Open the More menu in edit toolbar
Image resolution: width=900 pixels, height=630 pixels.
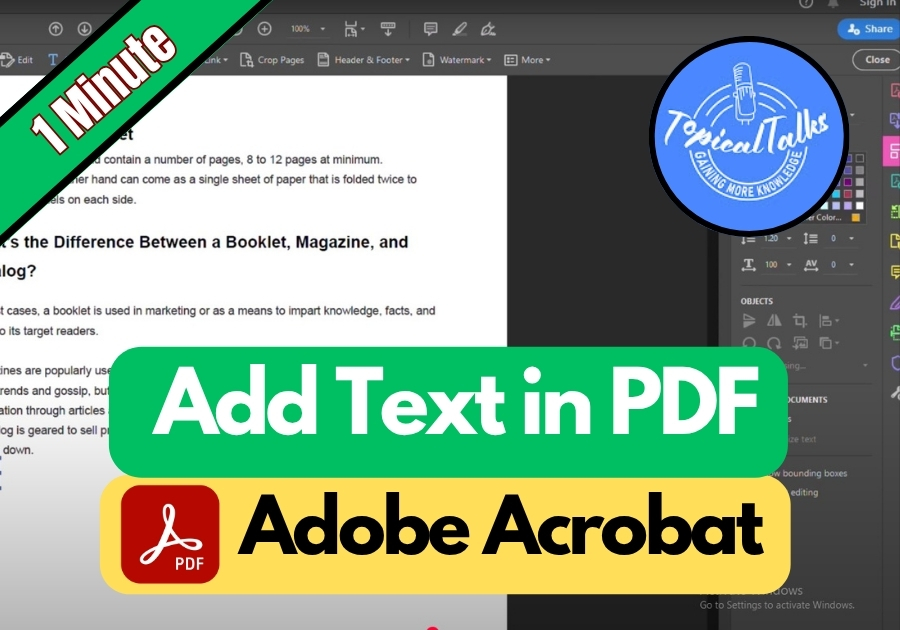point(527,60)
